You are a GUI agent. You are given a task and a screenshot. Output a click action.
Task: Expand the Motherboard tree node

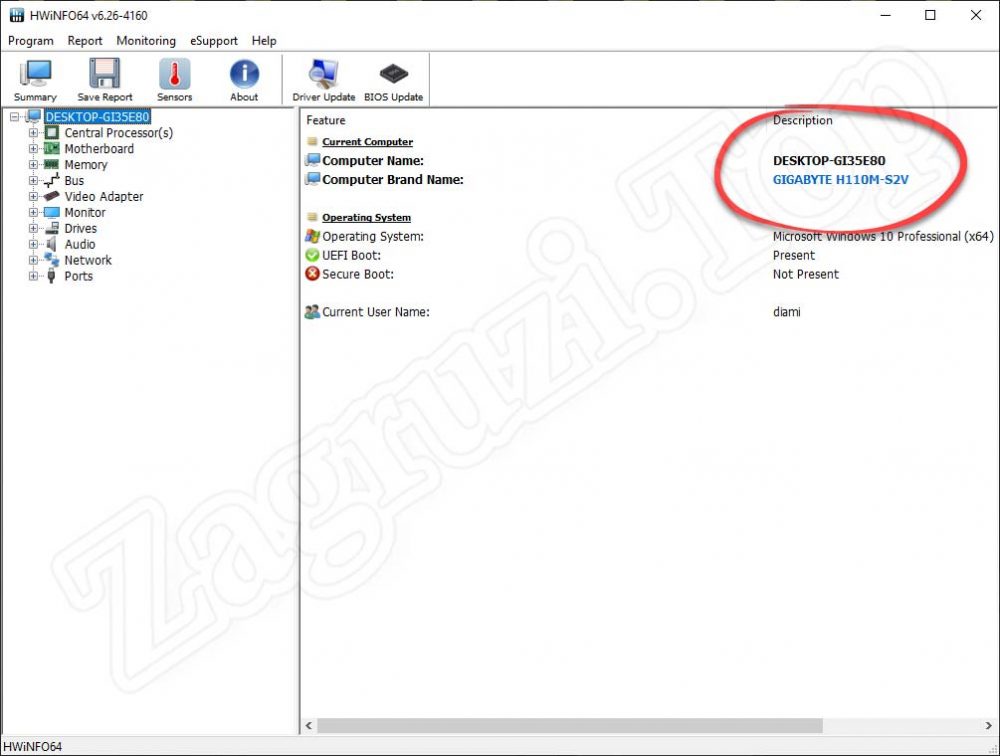coord(33,149)
